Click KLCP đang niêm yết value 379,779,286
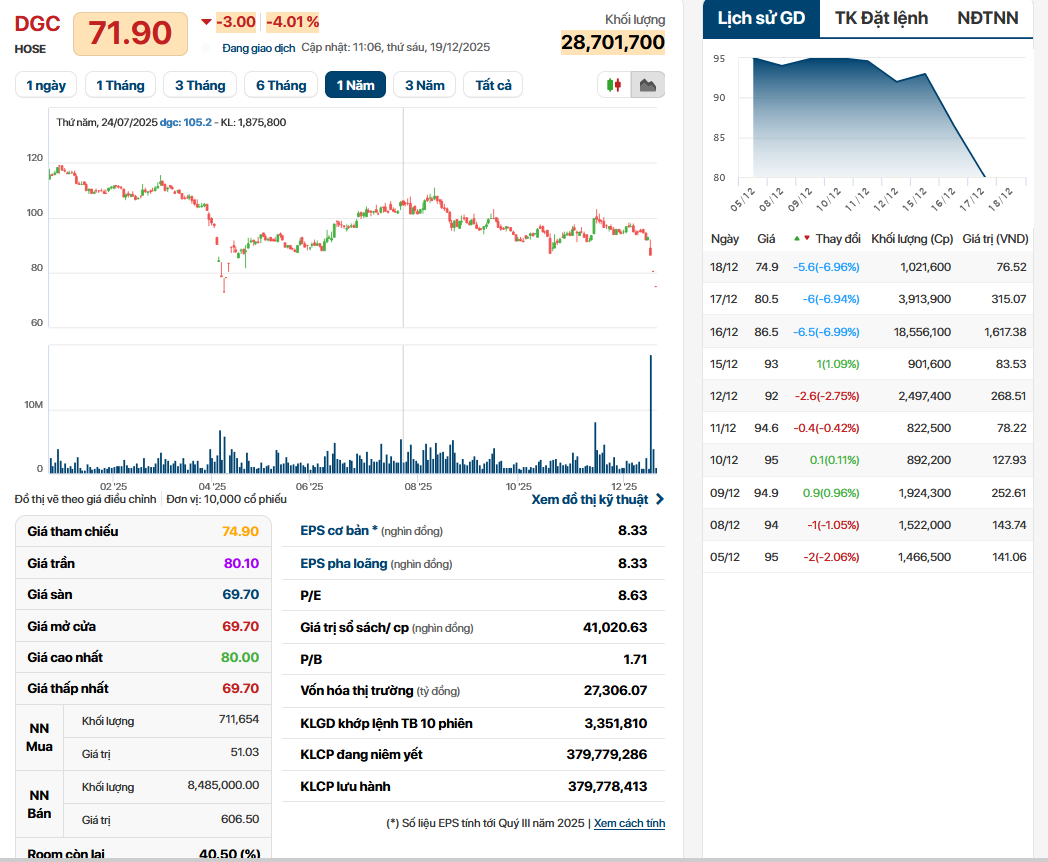This screenshot has width=1048, height=862. (x=607, y=754)
